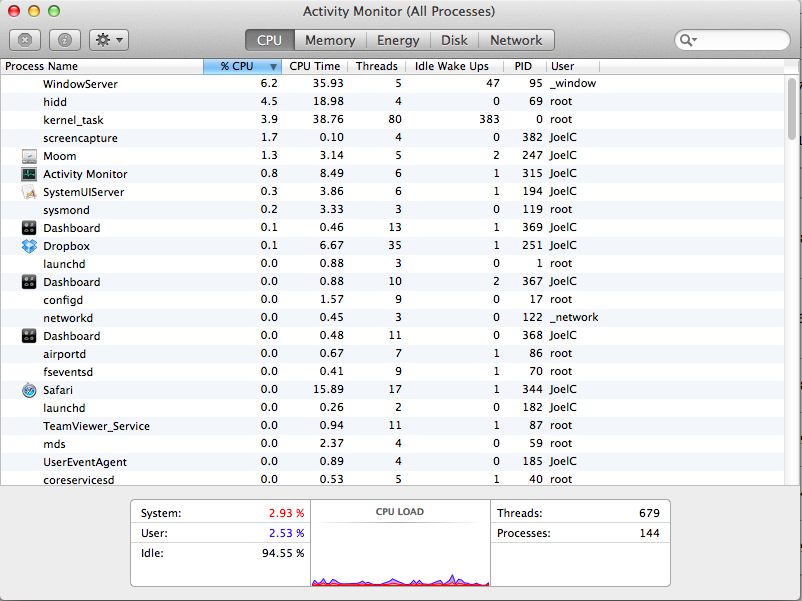Viewport: 802px width, 601px height.
Task: Select the WindowServer process row
Action: pos(392,84)
